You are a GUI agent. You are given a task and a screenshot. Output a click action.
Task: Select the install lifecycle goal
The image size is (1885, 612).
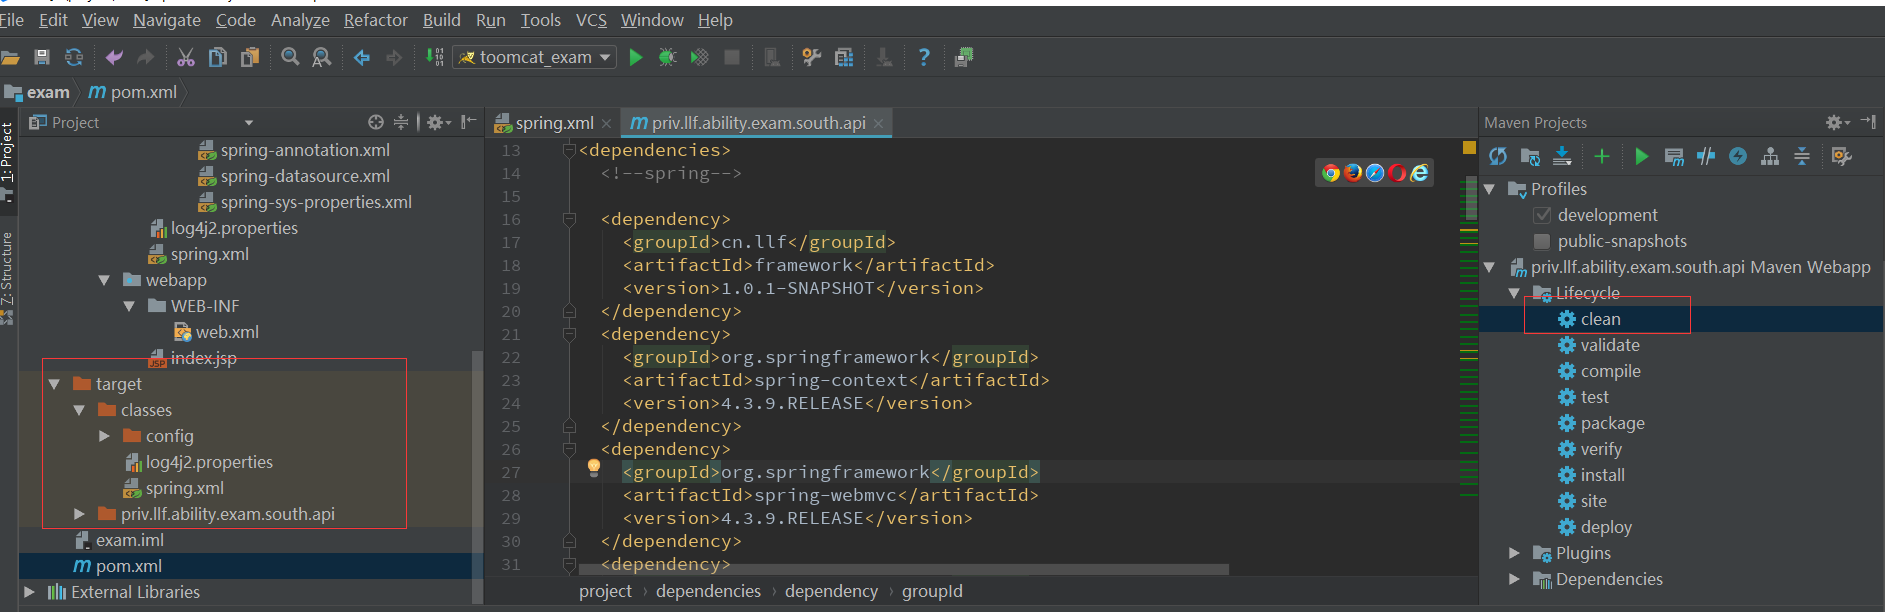point(1602,475)
